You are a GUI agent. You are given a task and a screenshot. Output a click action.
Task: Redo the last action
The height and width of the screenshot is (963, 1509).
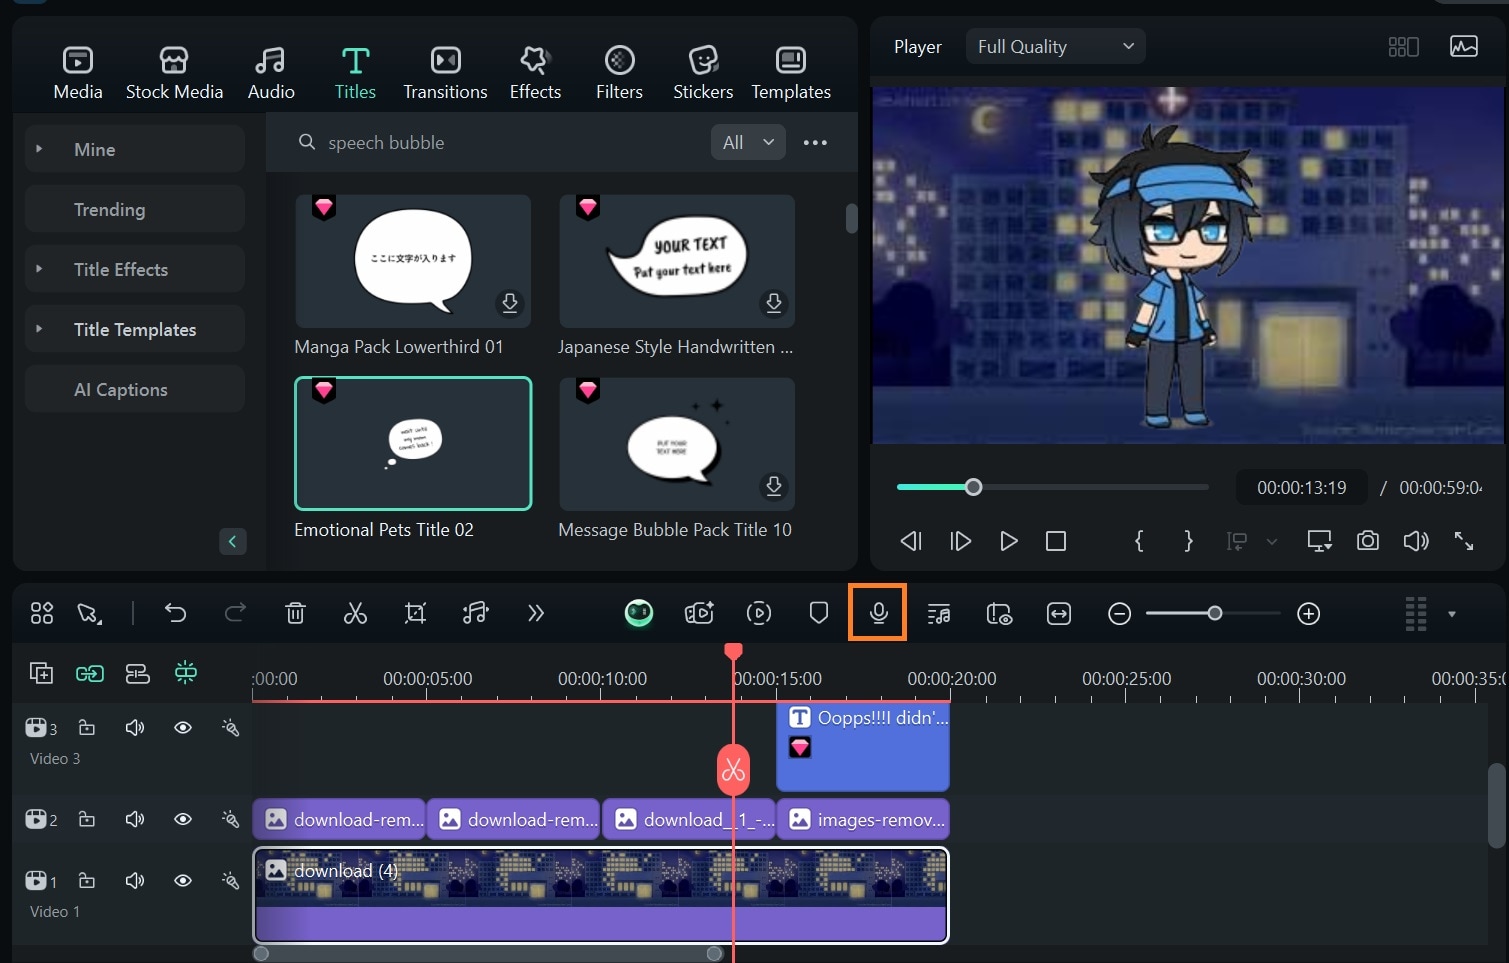pos(235,613)
